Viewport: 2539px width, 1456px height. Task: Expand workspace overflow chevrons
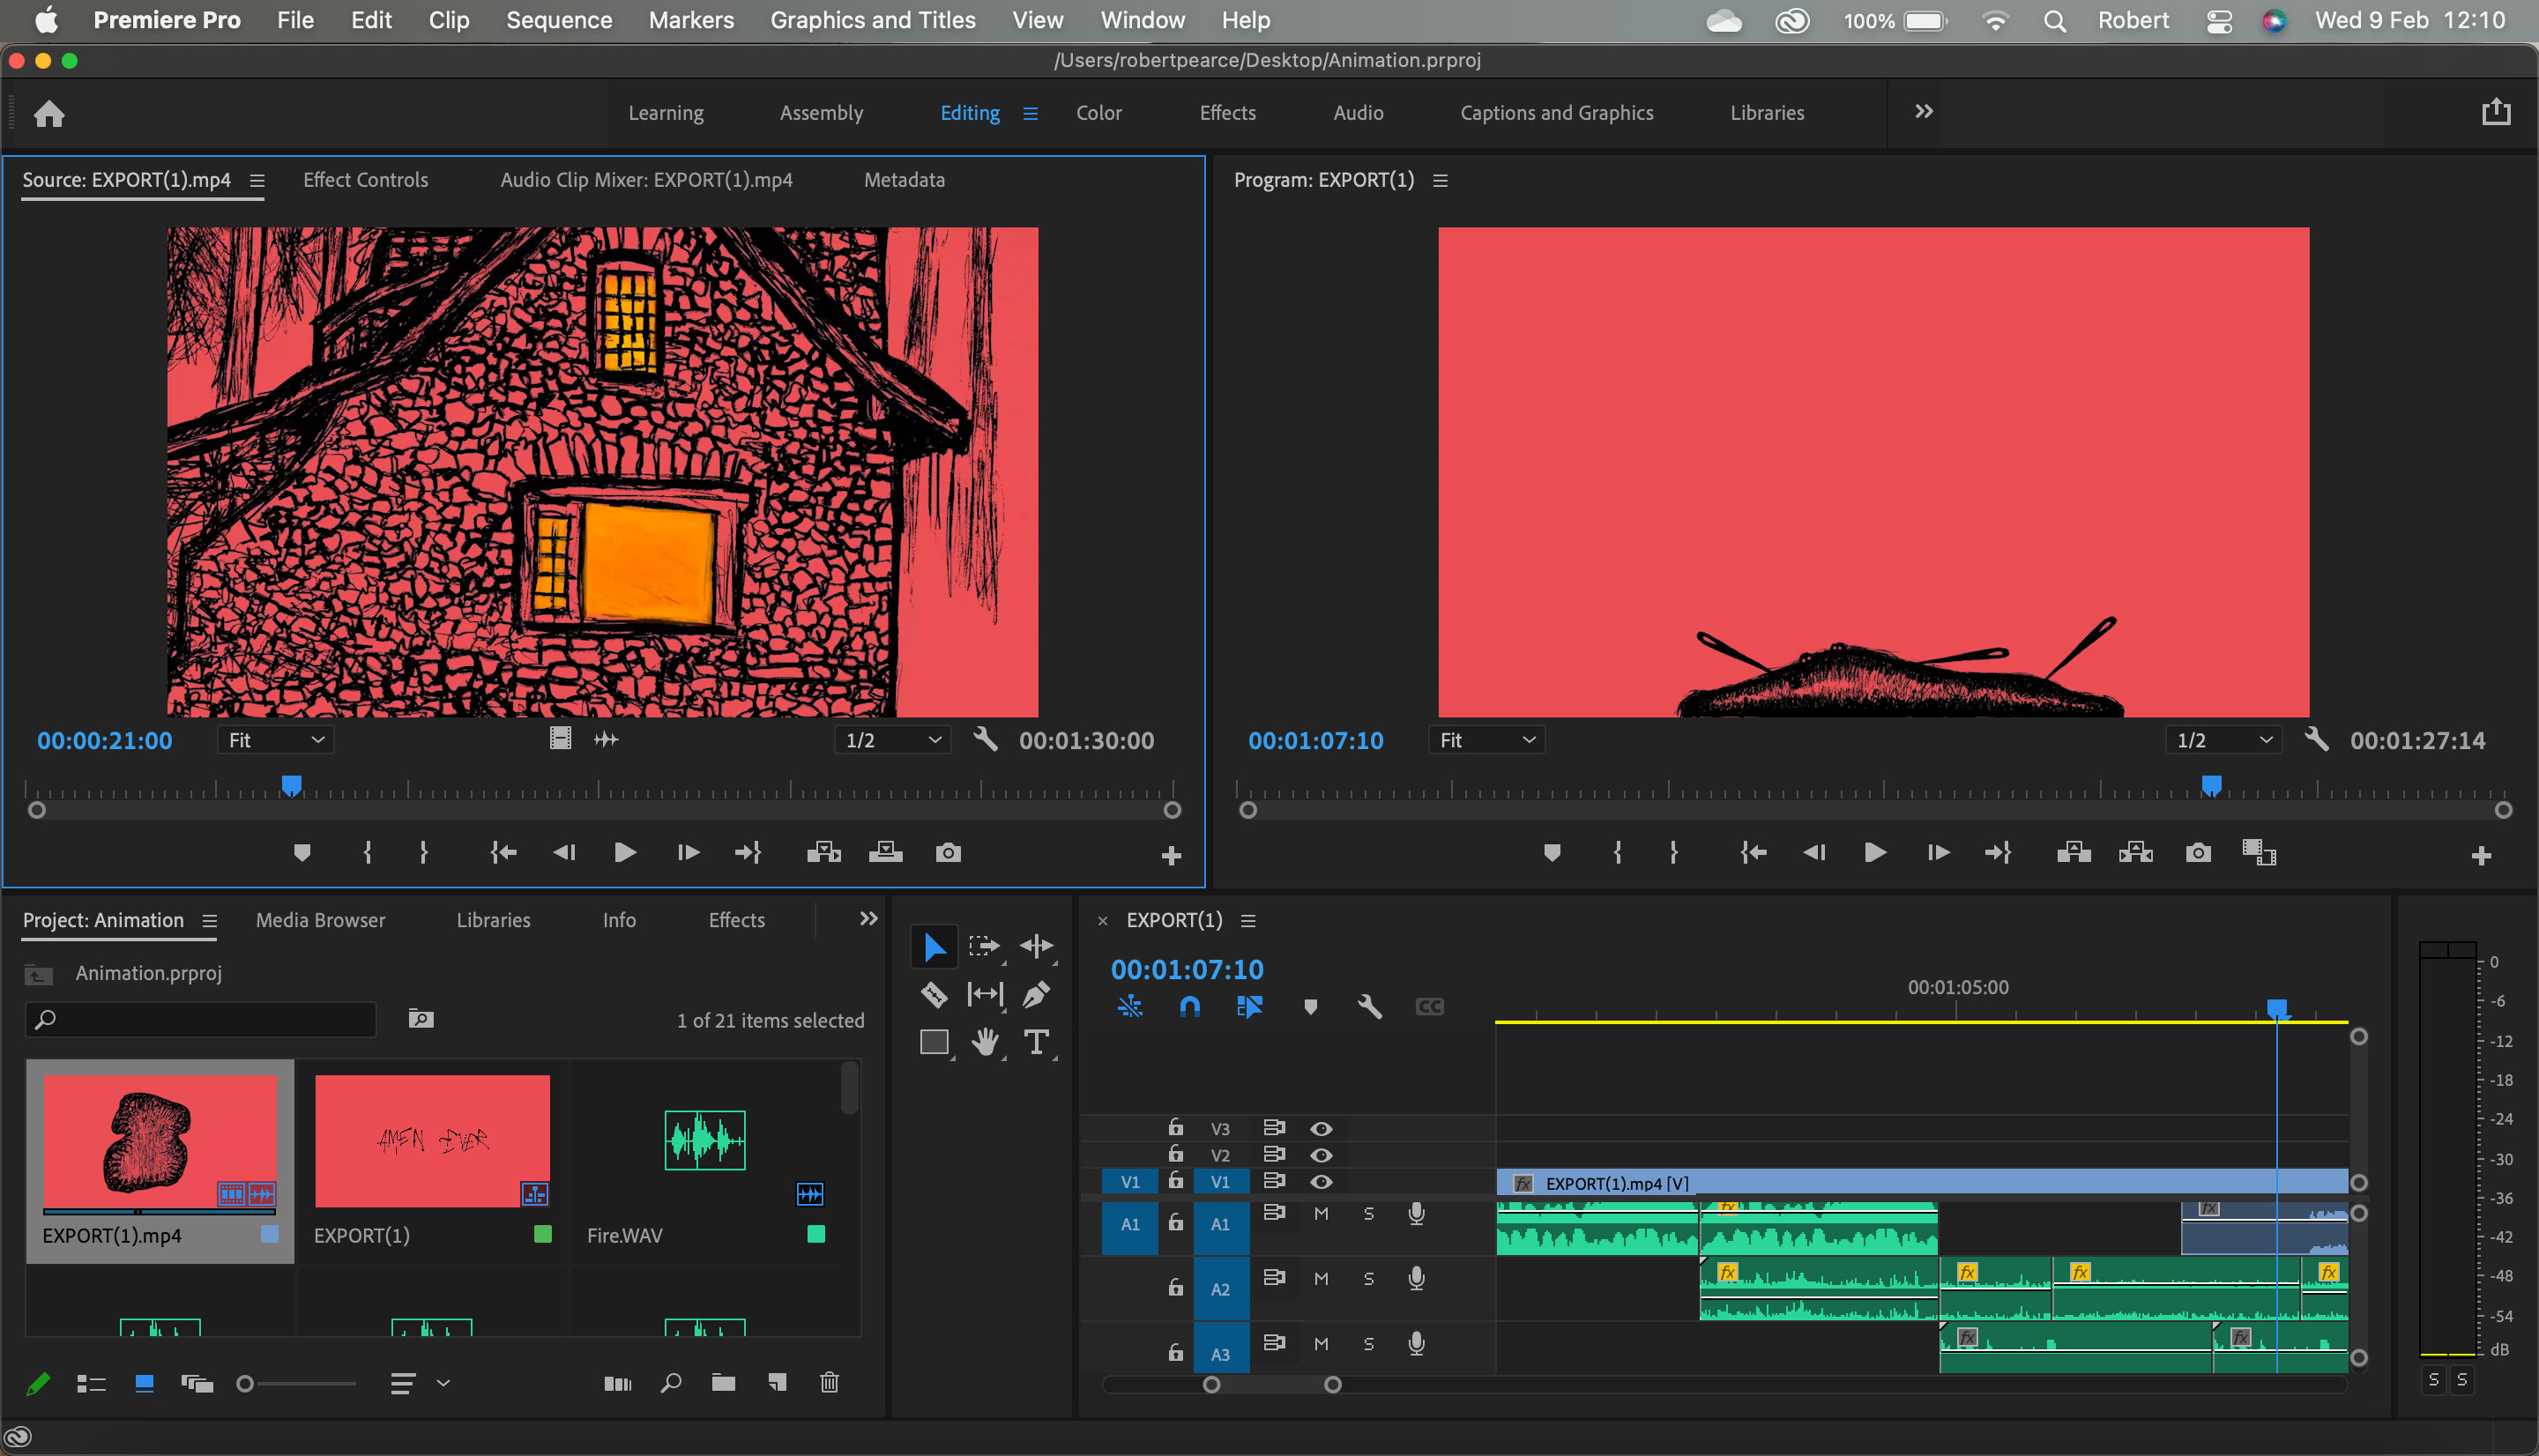(1924, 111)
